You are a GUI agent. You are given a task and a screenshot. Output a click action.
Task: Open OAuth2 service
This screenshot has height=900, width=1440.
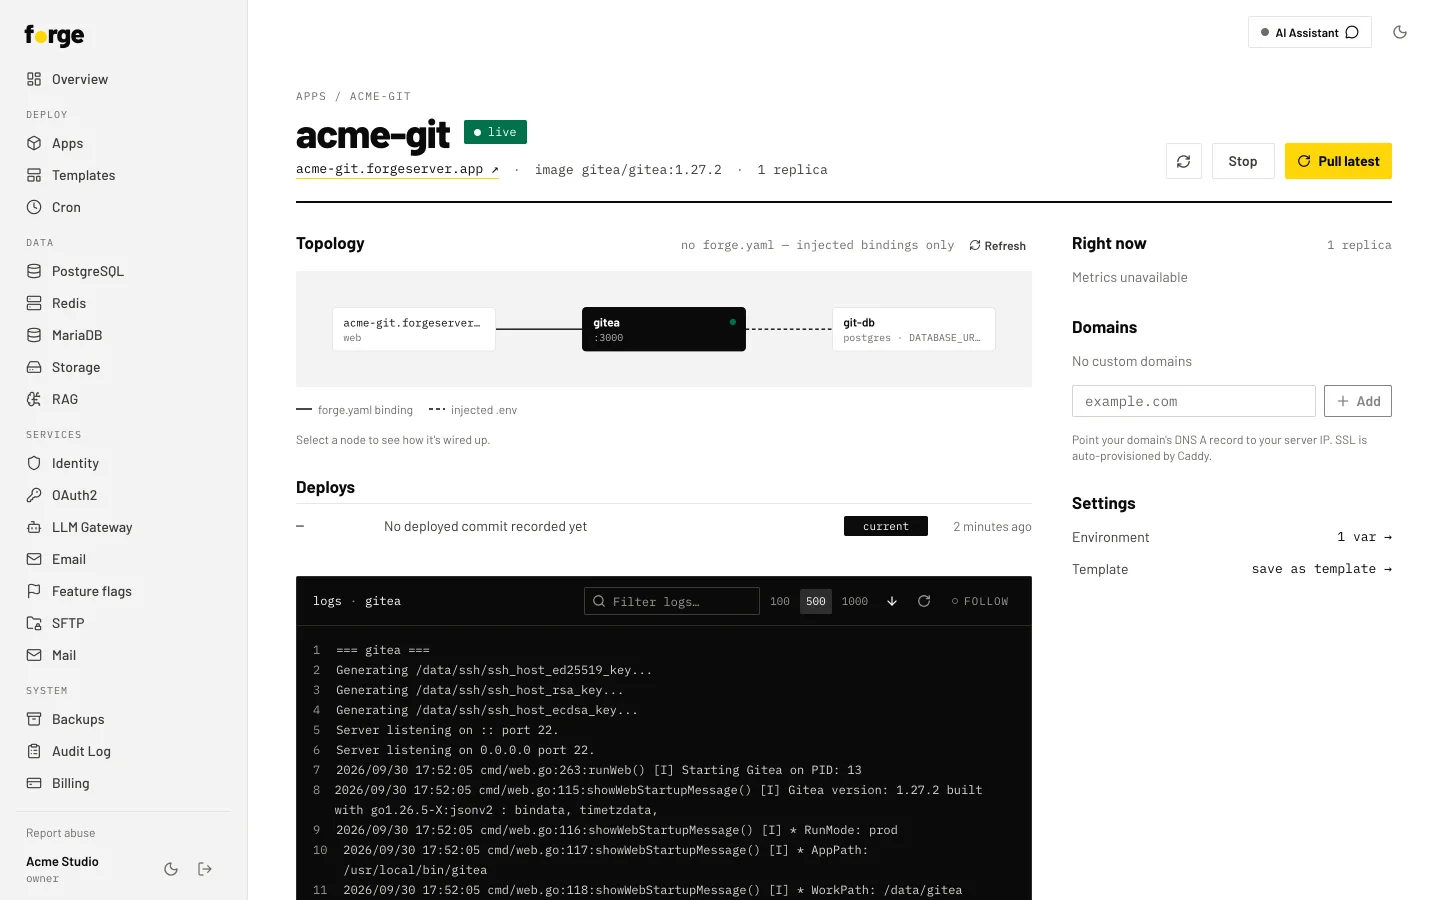124,495
